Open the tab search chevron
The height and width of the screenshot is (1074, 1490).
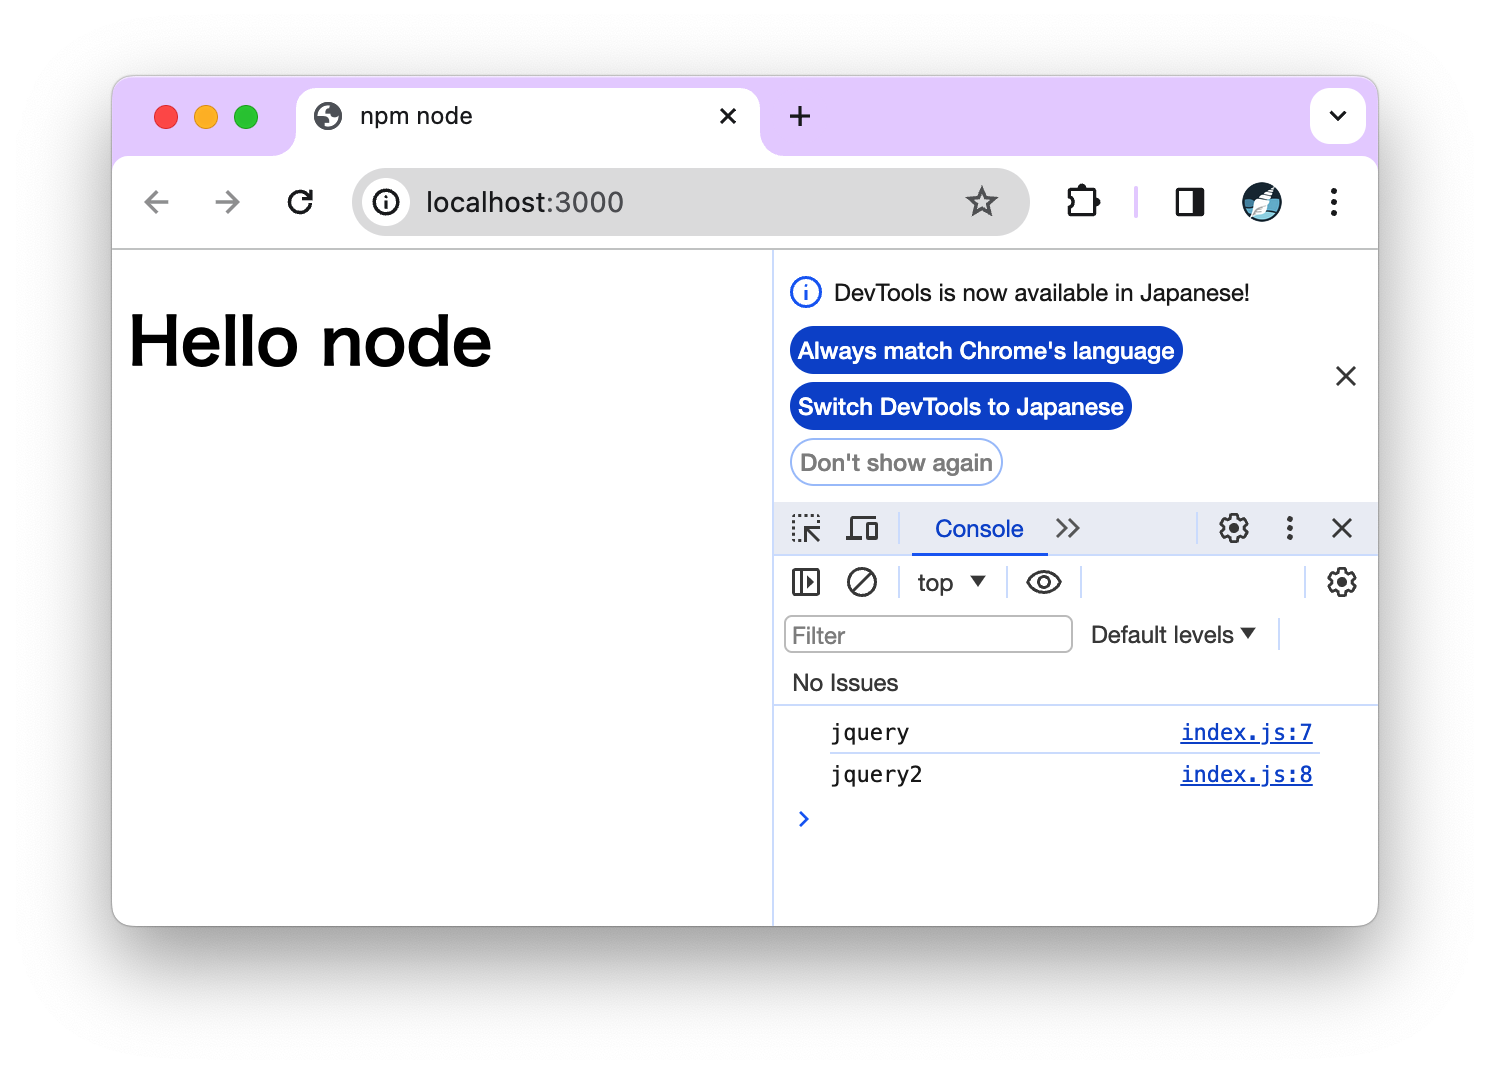click(x=1337, y=116)
